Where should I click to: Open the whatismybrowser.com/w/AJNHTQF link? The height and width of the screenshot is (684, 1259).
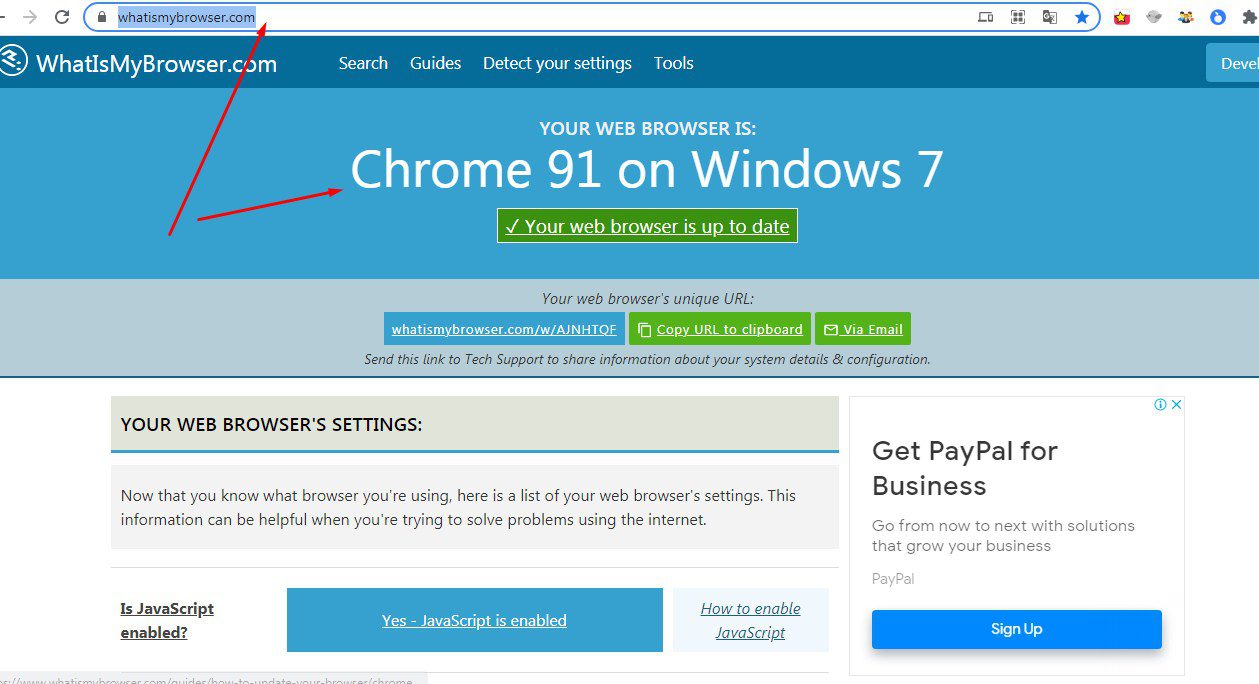click(504, 329)
